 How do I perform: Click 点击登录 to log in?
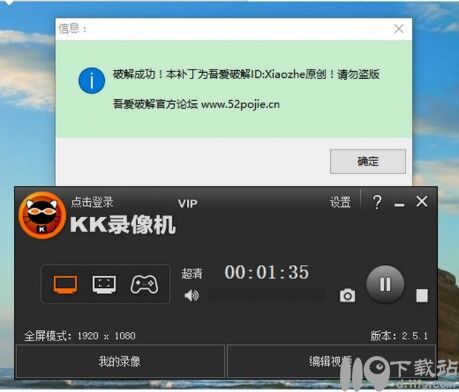pyautogui.click(x=92, y=202)
